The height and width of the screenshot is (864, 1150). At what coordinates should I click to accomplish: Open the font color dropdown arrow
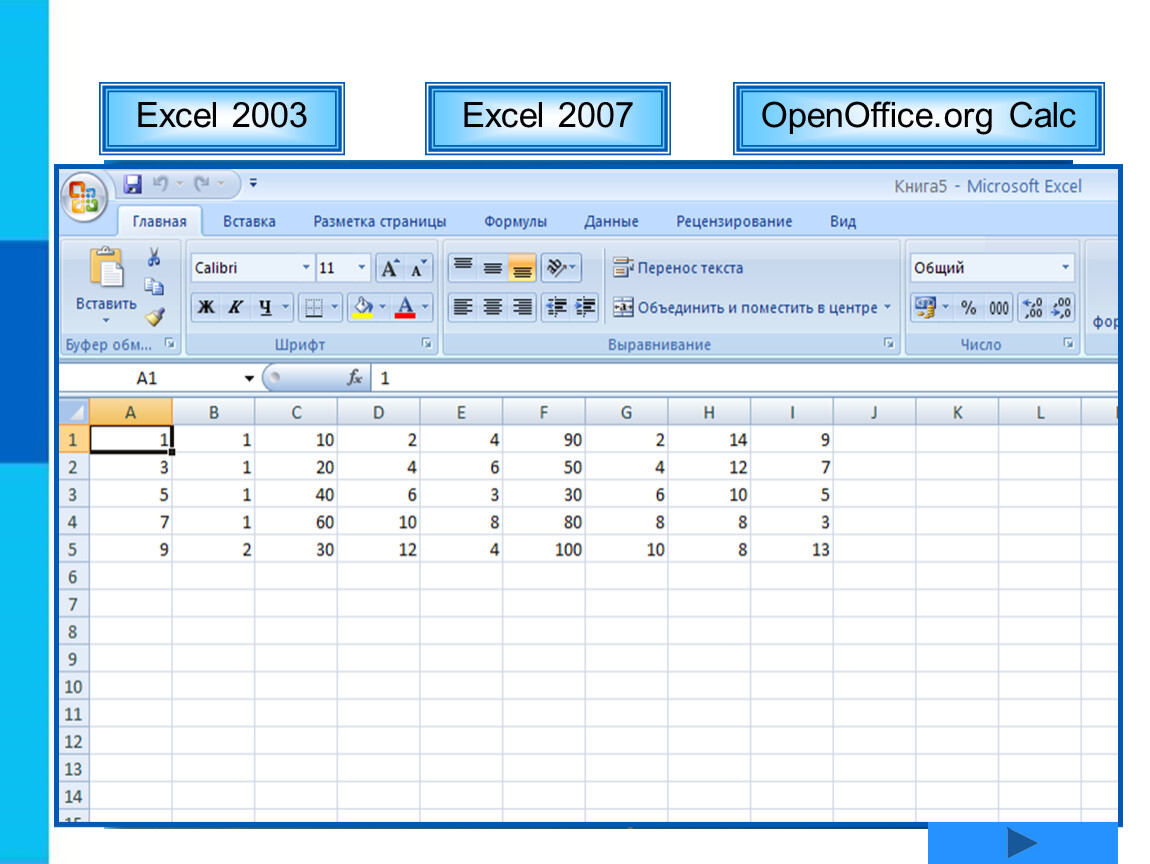click(425, 307)
